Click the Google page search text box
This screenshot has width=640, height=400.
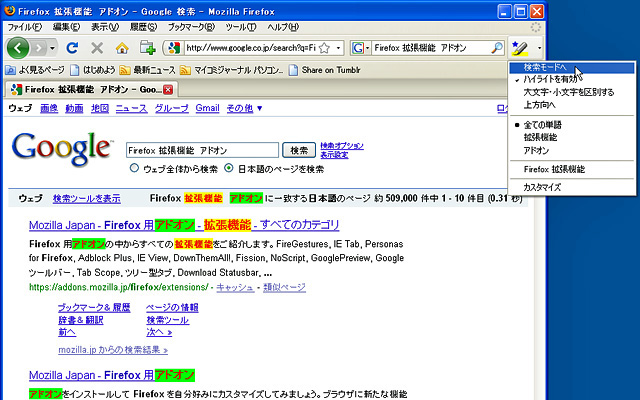pyautogui.click(x=202, y=151)
